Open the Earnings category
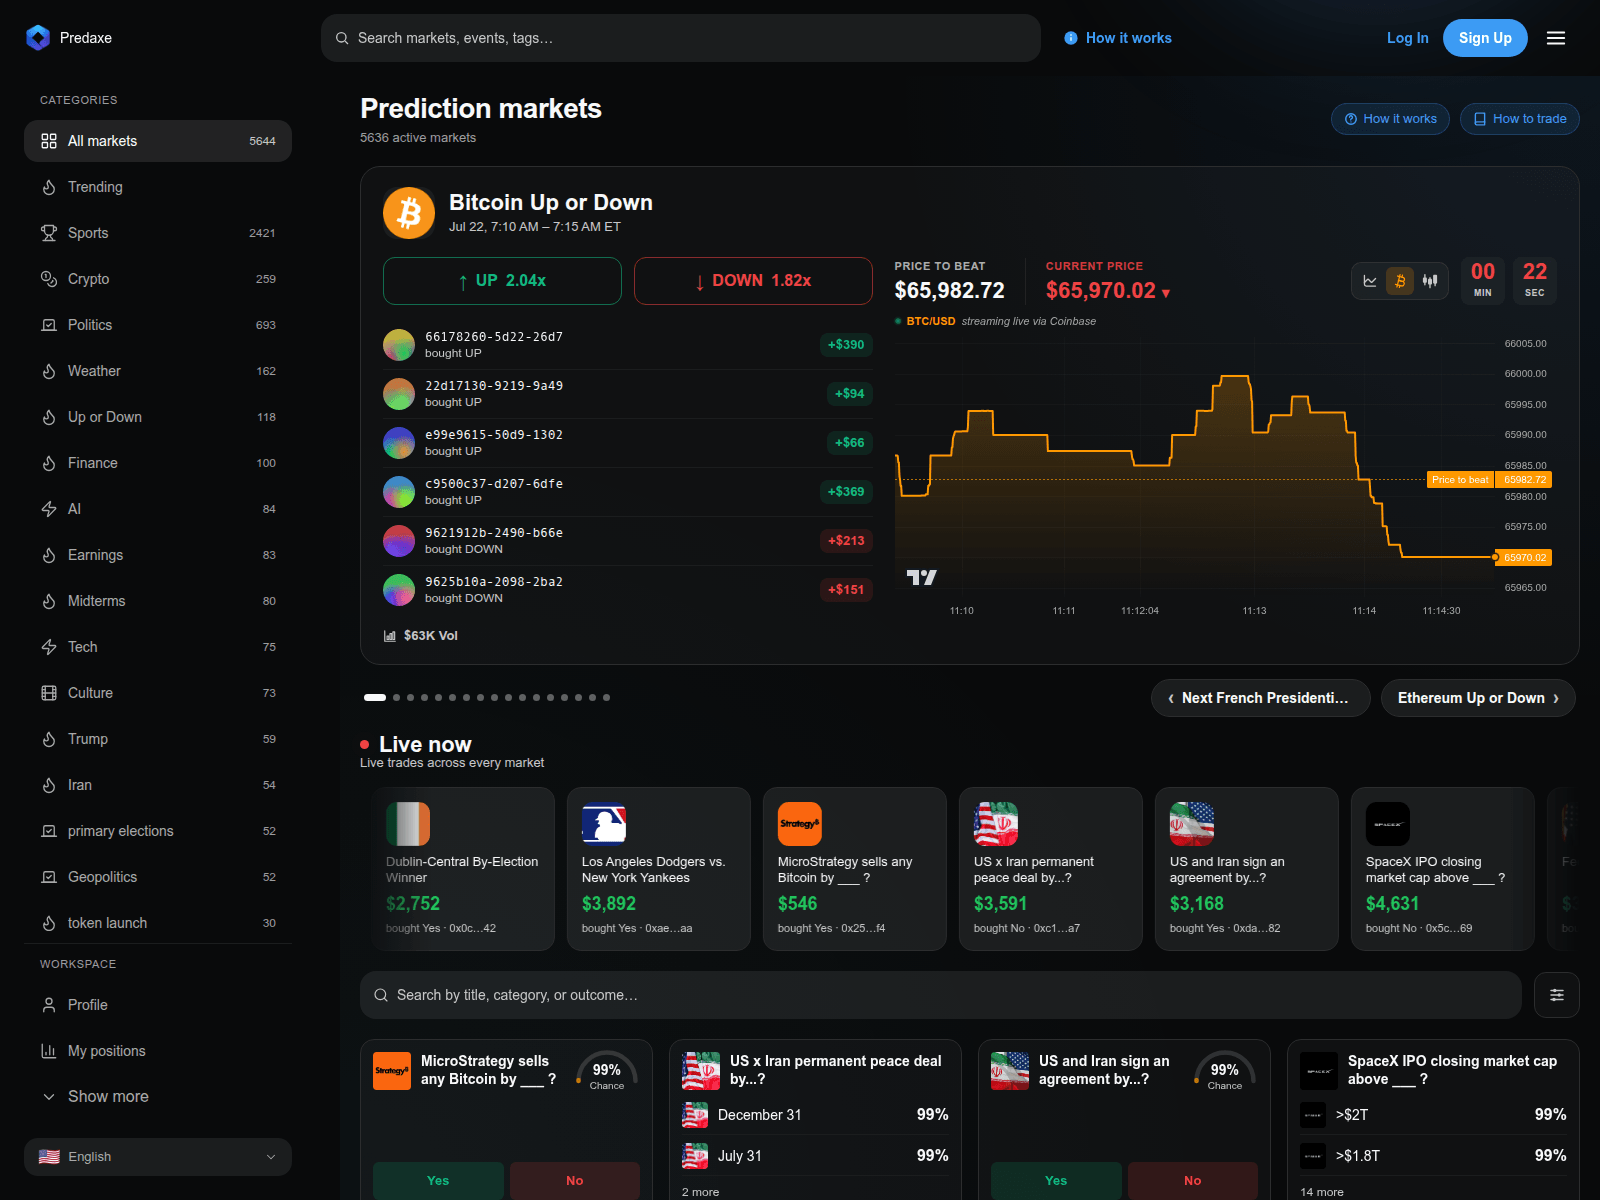Viewport: 1600px width, 1200px height. click(158, 555)
